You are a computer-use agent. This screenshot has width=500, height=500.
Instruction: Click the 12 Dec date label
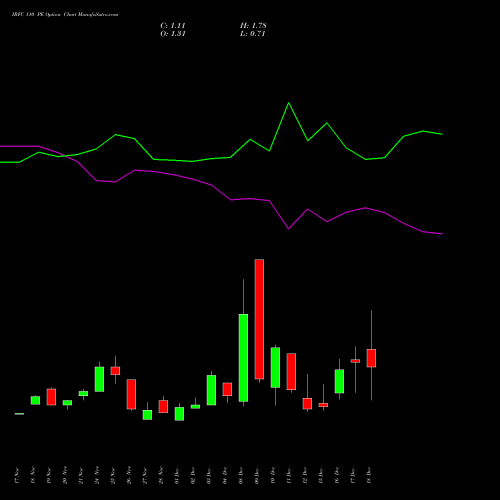coord(305,476)
